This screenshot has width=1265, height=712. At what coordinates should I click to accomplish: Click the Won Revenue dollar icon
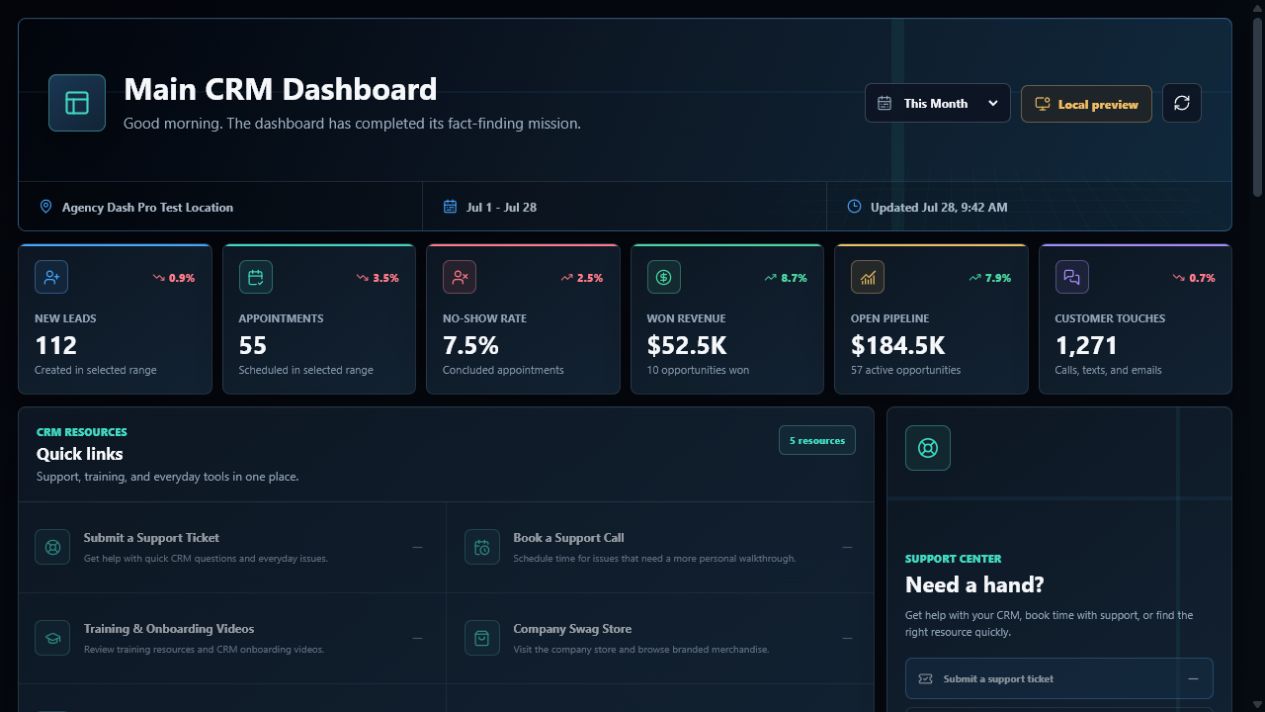tap(663, 277)
